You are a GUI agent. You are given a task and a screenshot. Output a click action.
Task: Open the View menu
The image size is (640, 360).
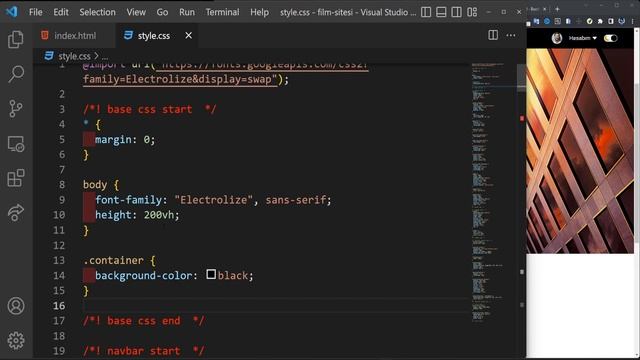tap(136, 12)
